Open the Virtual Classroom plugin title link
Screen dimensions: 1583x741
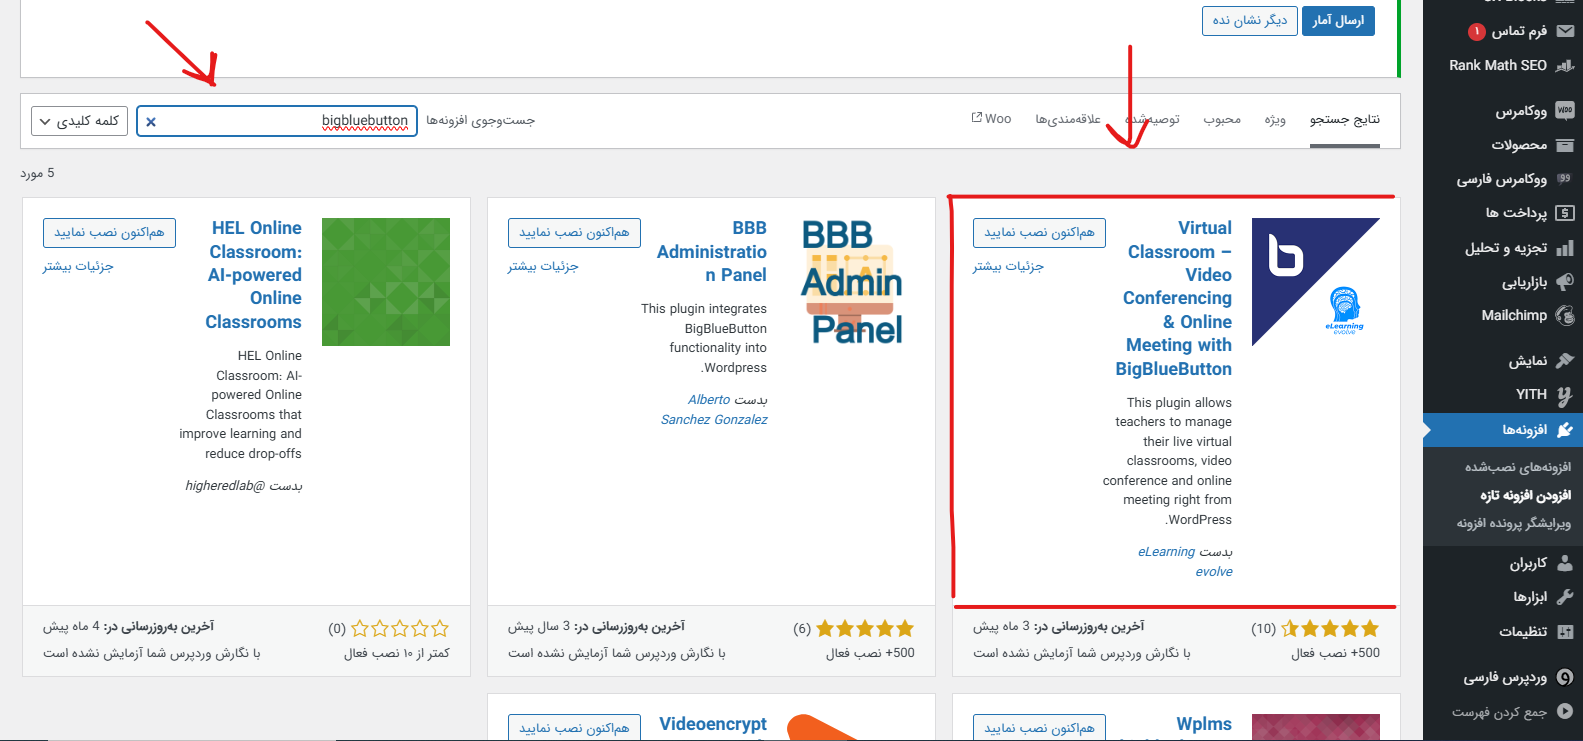(x=1174, y=298)
